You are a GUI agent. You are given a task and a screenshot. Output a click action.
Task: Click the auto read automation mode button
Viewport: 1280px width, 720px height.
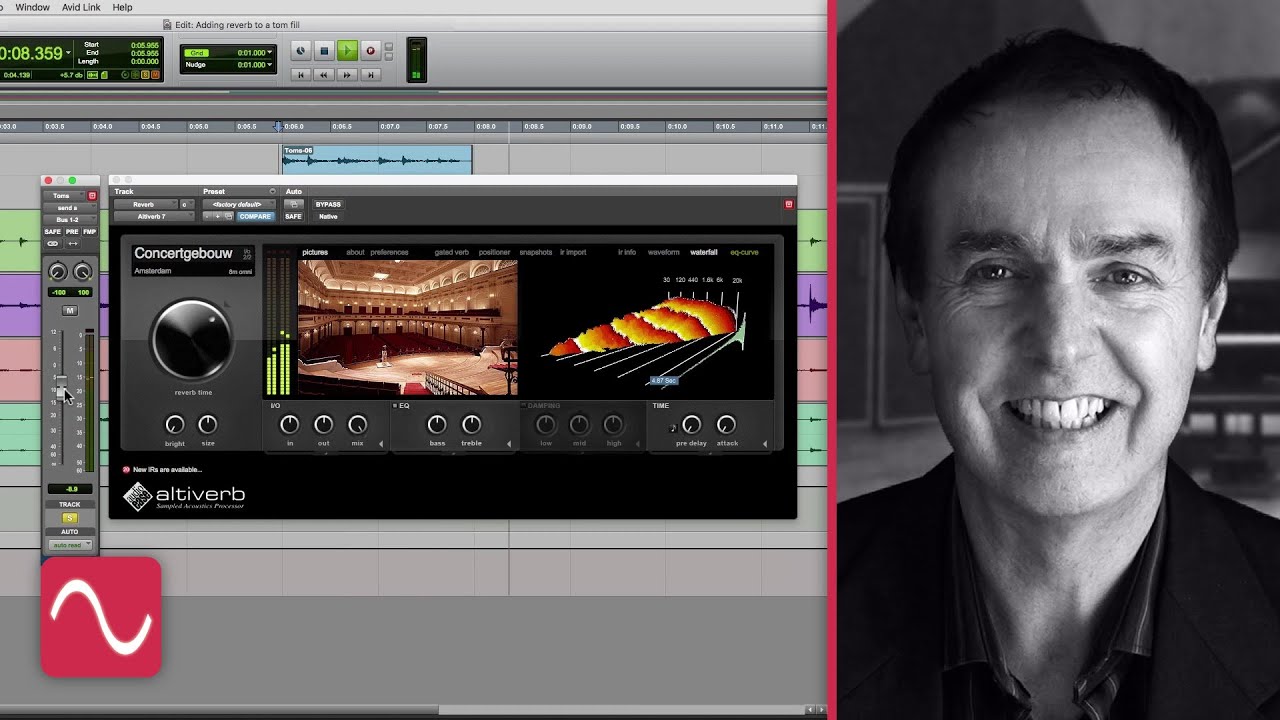70,545
